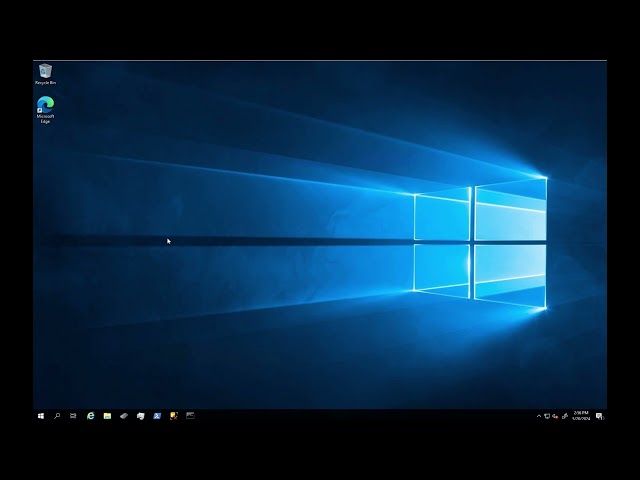Launch PowerShell from taskbar

[x=157, y=416]
